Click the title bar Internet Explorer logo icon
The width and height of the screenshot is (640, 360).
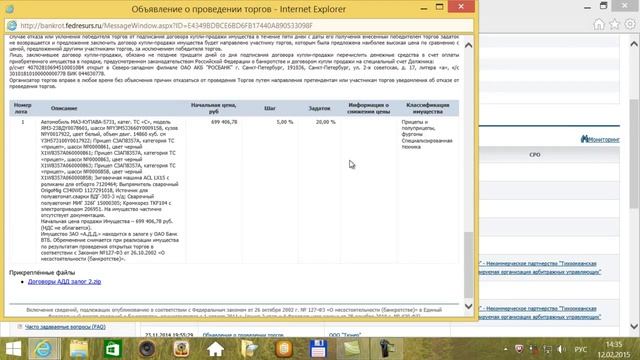pos(9,9)
